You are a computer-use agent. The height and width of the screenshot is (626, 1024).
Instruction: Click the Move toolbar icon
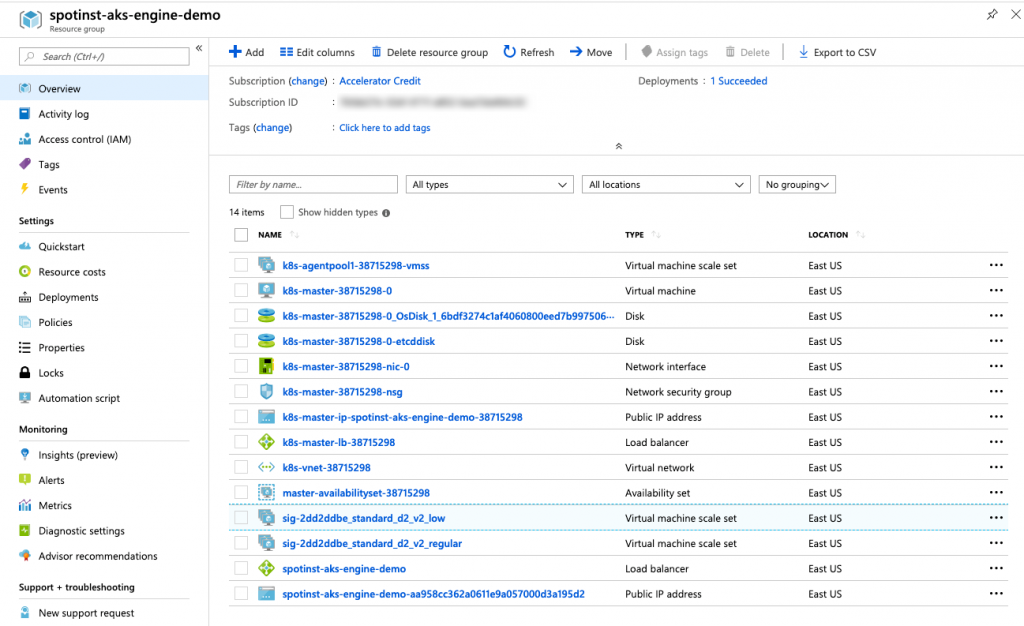[590, 52]
